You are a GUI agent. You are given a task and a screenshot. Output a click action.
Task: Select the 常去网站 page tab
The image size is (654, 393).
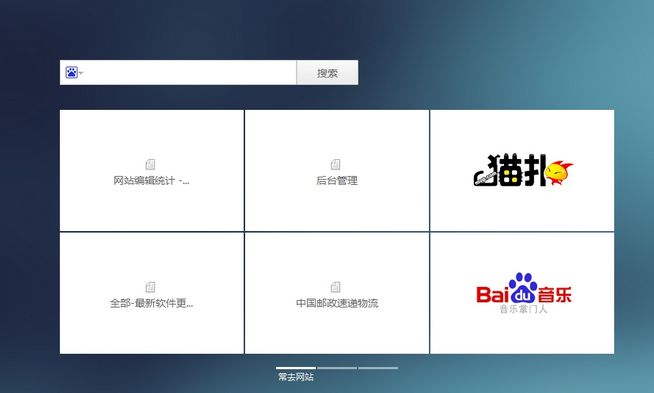click(296, 374)
